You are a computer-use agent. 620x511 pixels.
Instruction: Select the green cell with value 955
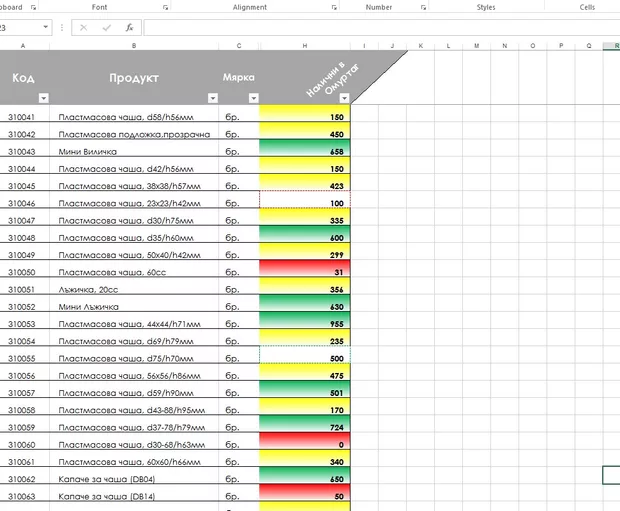[305, 324]
